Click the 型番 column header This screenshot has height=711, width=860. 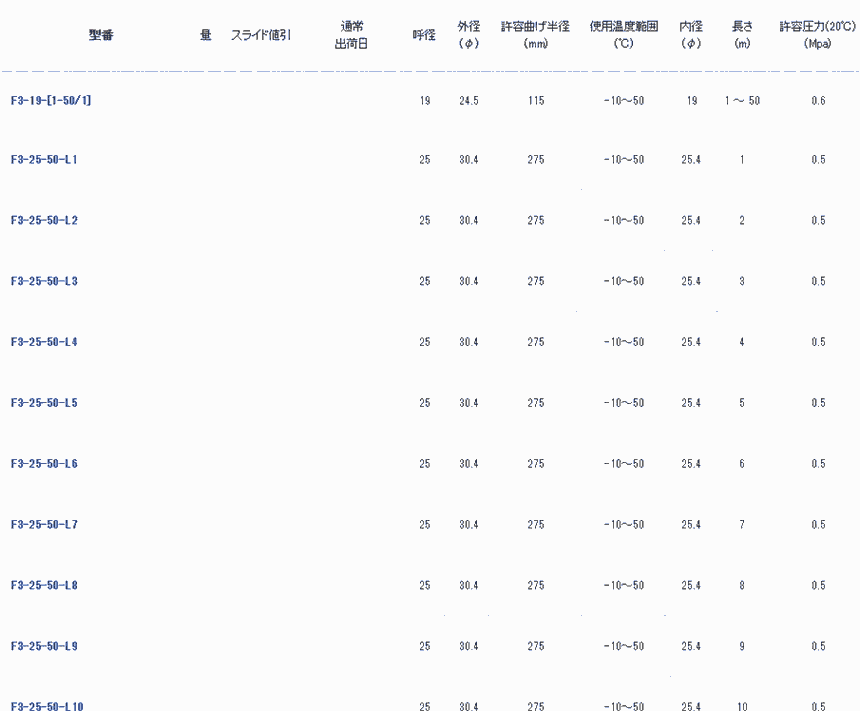pyautogui.click(x=101, y=35)
